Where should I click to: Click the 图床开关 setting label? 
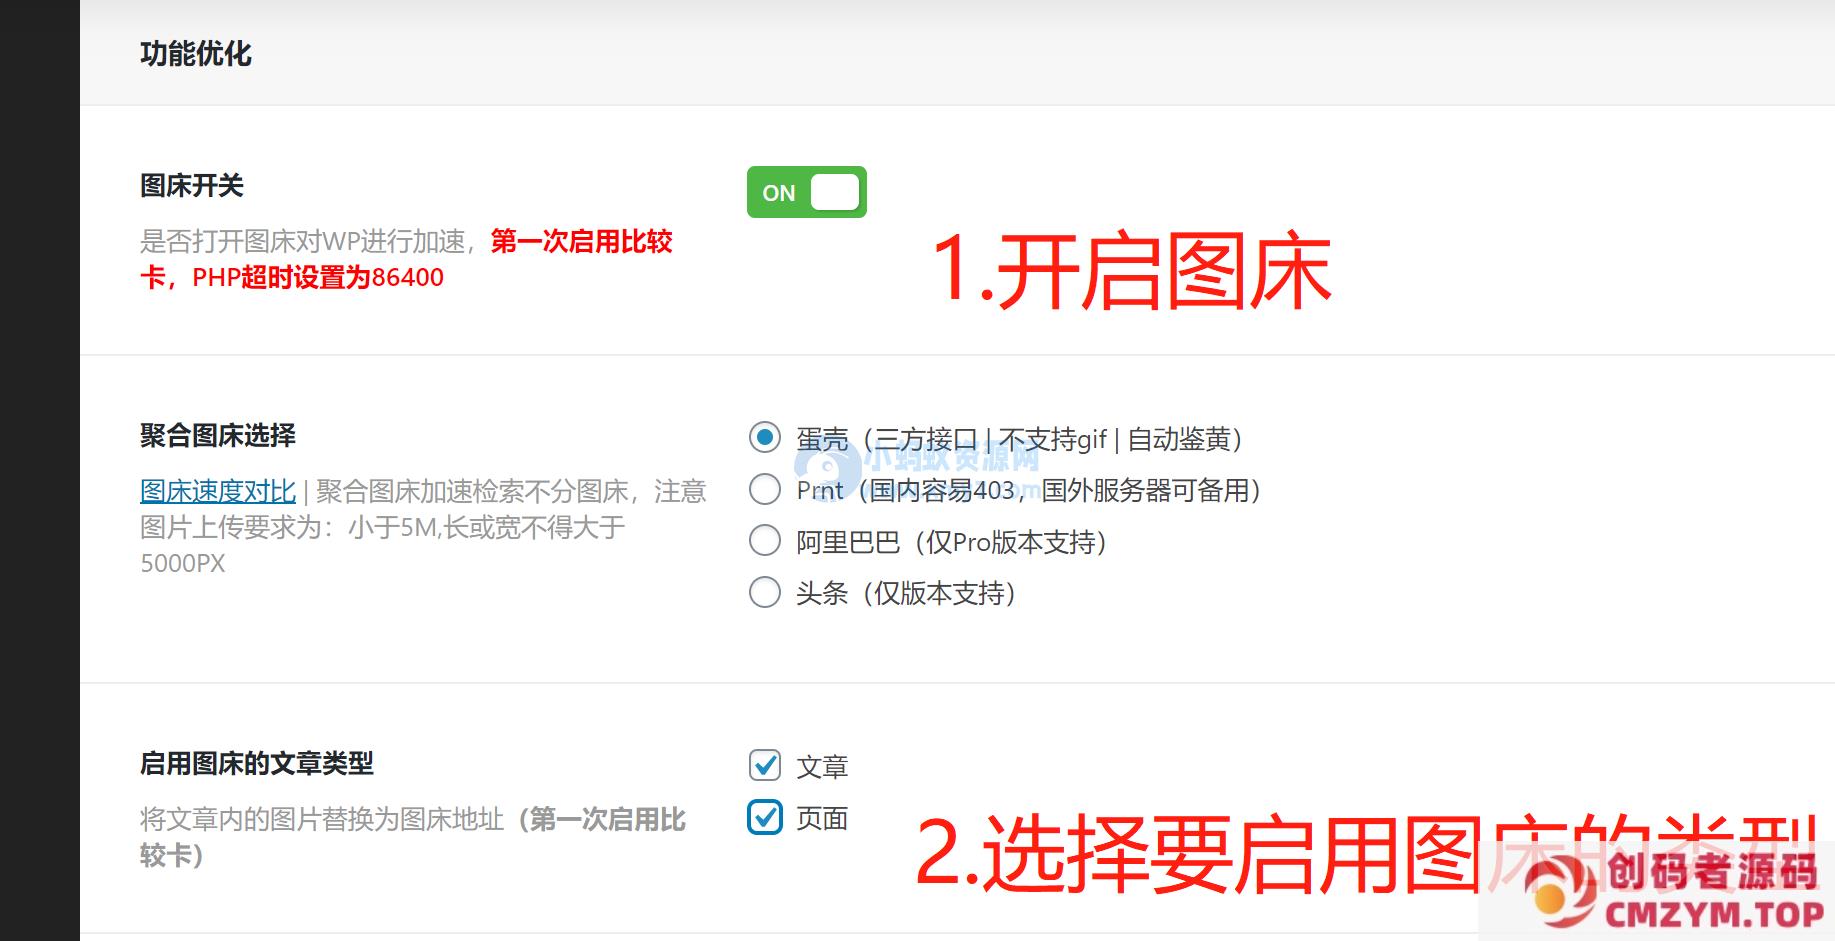192,186
